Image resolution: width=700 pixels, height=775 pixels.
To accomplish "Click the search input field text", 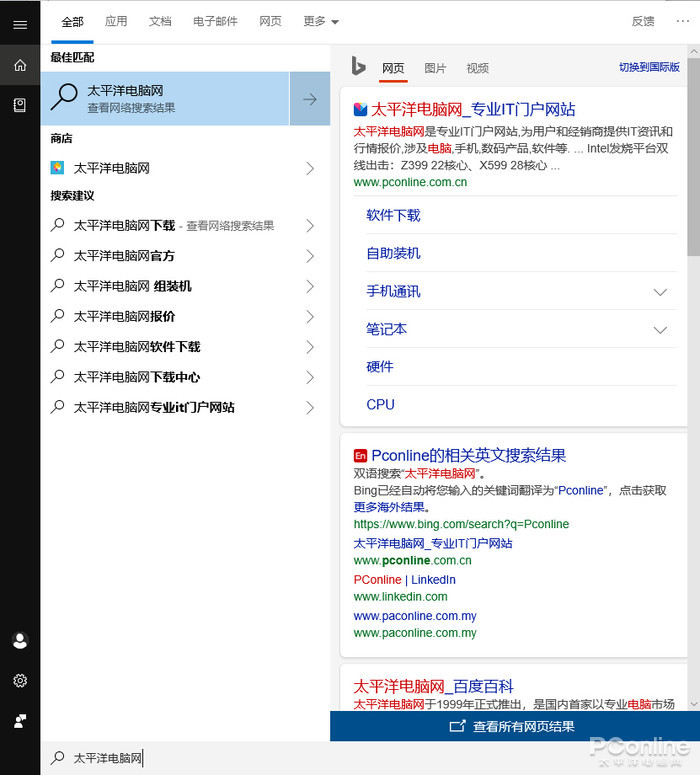I will 107,758.
